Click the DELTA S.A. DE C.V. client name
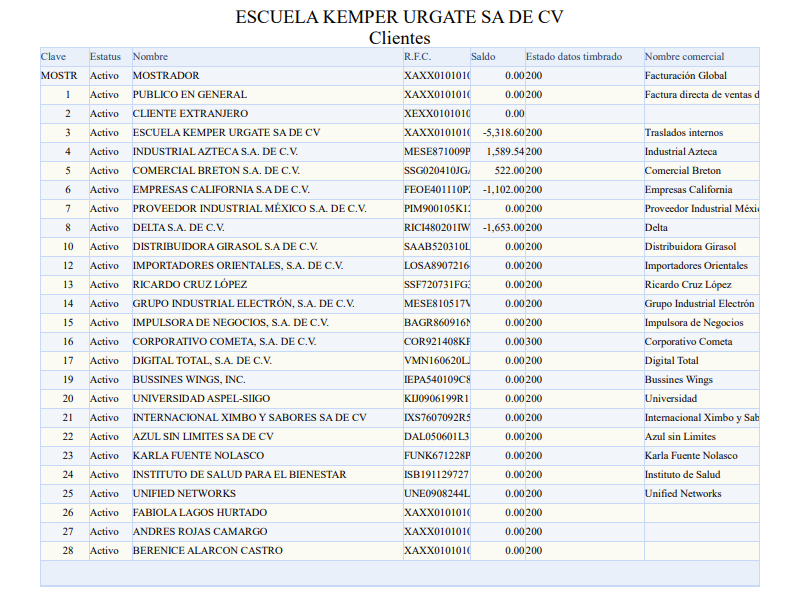 click(178, 228)
